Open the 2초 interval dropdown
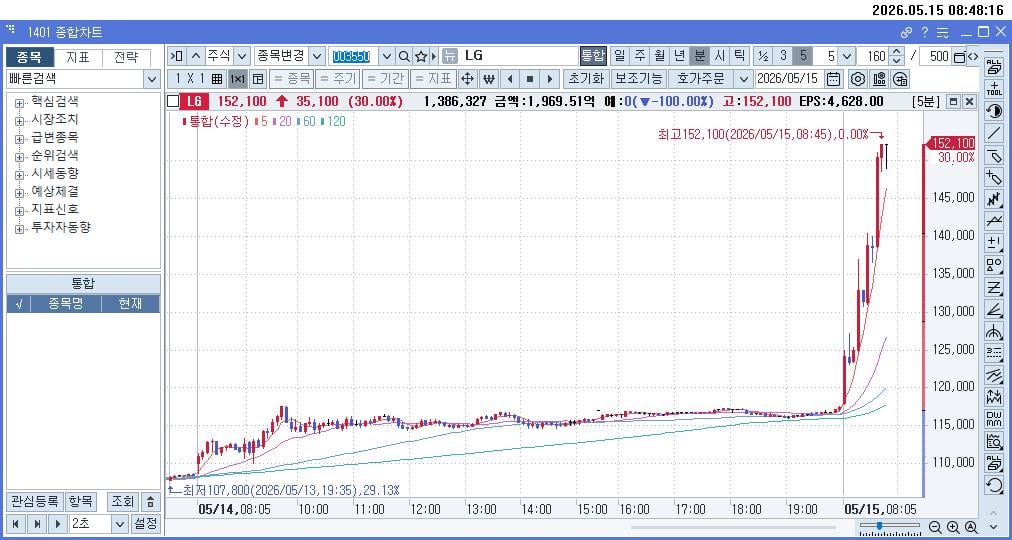The width and height of the screenshot is (1012, 540). (x=120, y=523)
